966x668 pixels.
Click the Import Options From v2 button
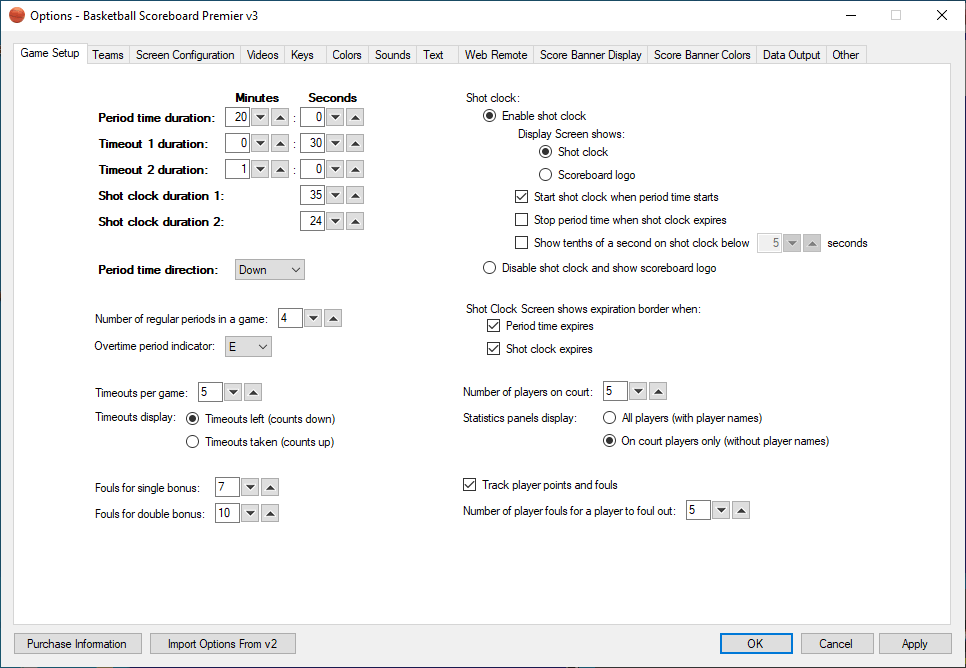tap(222, 644)
